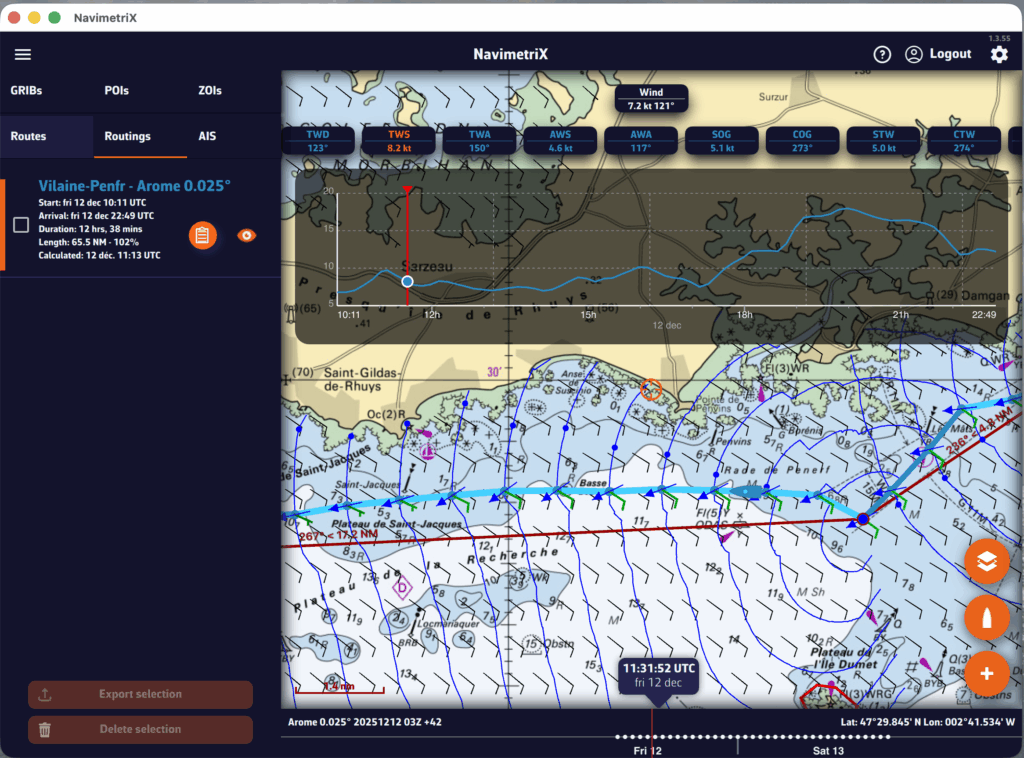Open the routing details clipboard icon
This screenshot has height=758, width=1024.
point(203,235)
